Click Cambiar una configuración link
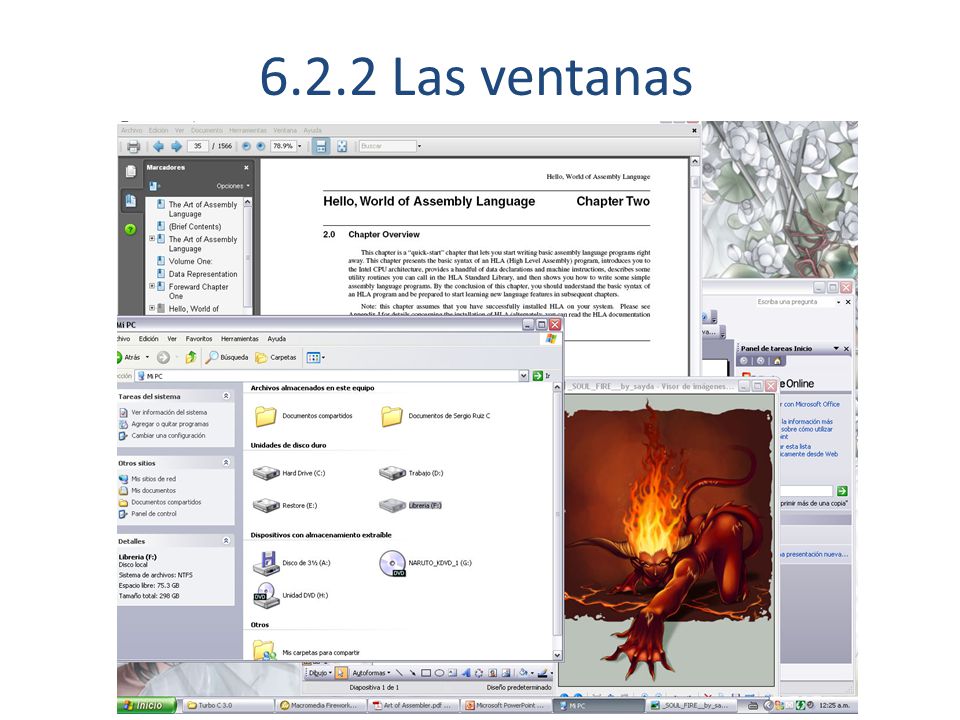Screen dimensions: 960x720 coord(168,435)
